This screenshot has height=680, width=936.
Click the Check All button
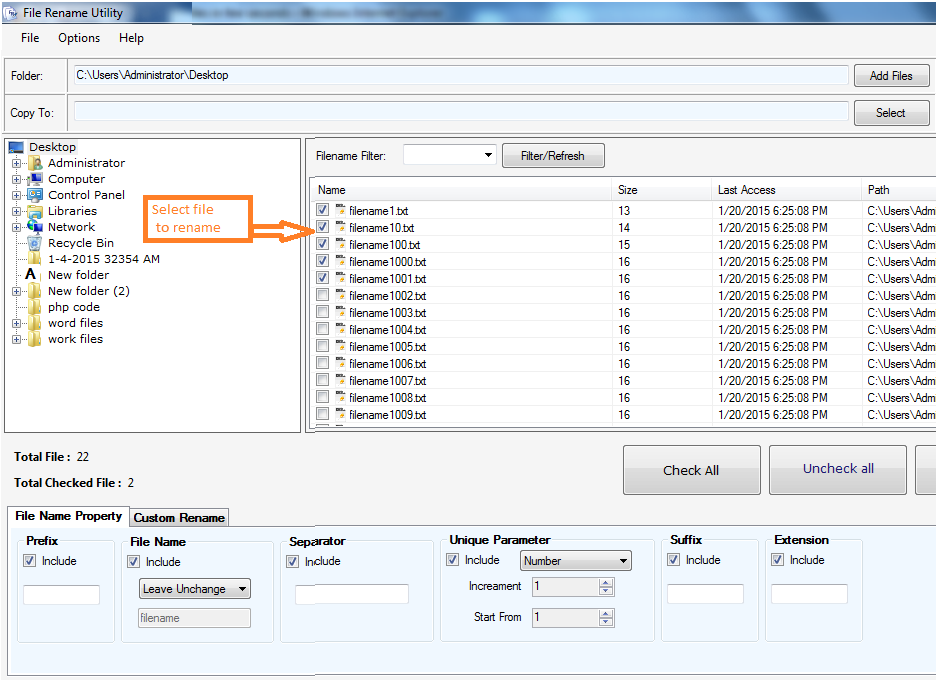(691, 469)
